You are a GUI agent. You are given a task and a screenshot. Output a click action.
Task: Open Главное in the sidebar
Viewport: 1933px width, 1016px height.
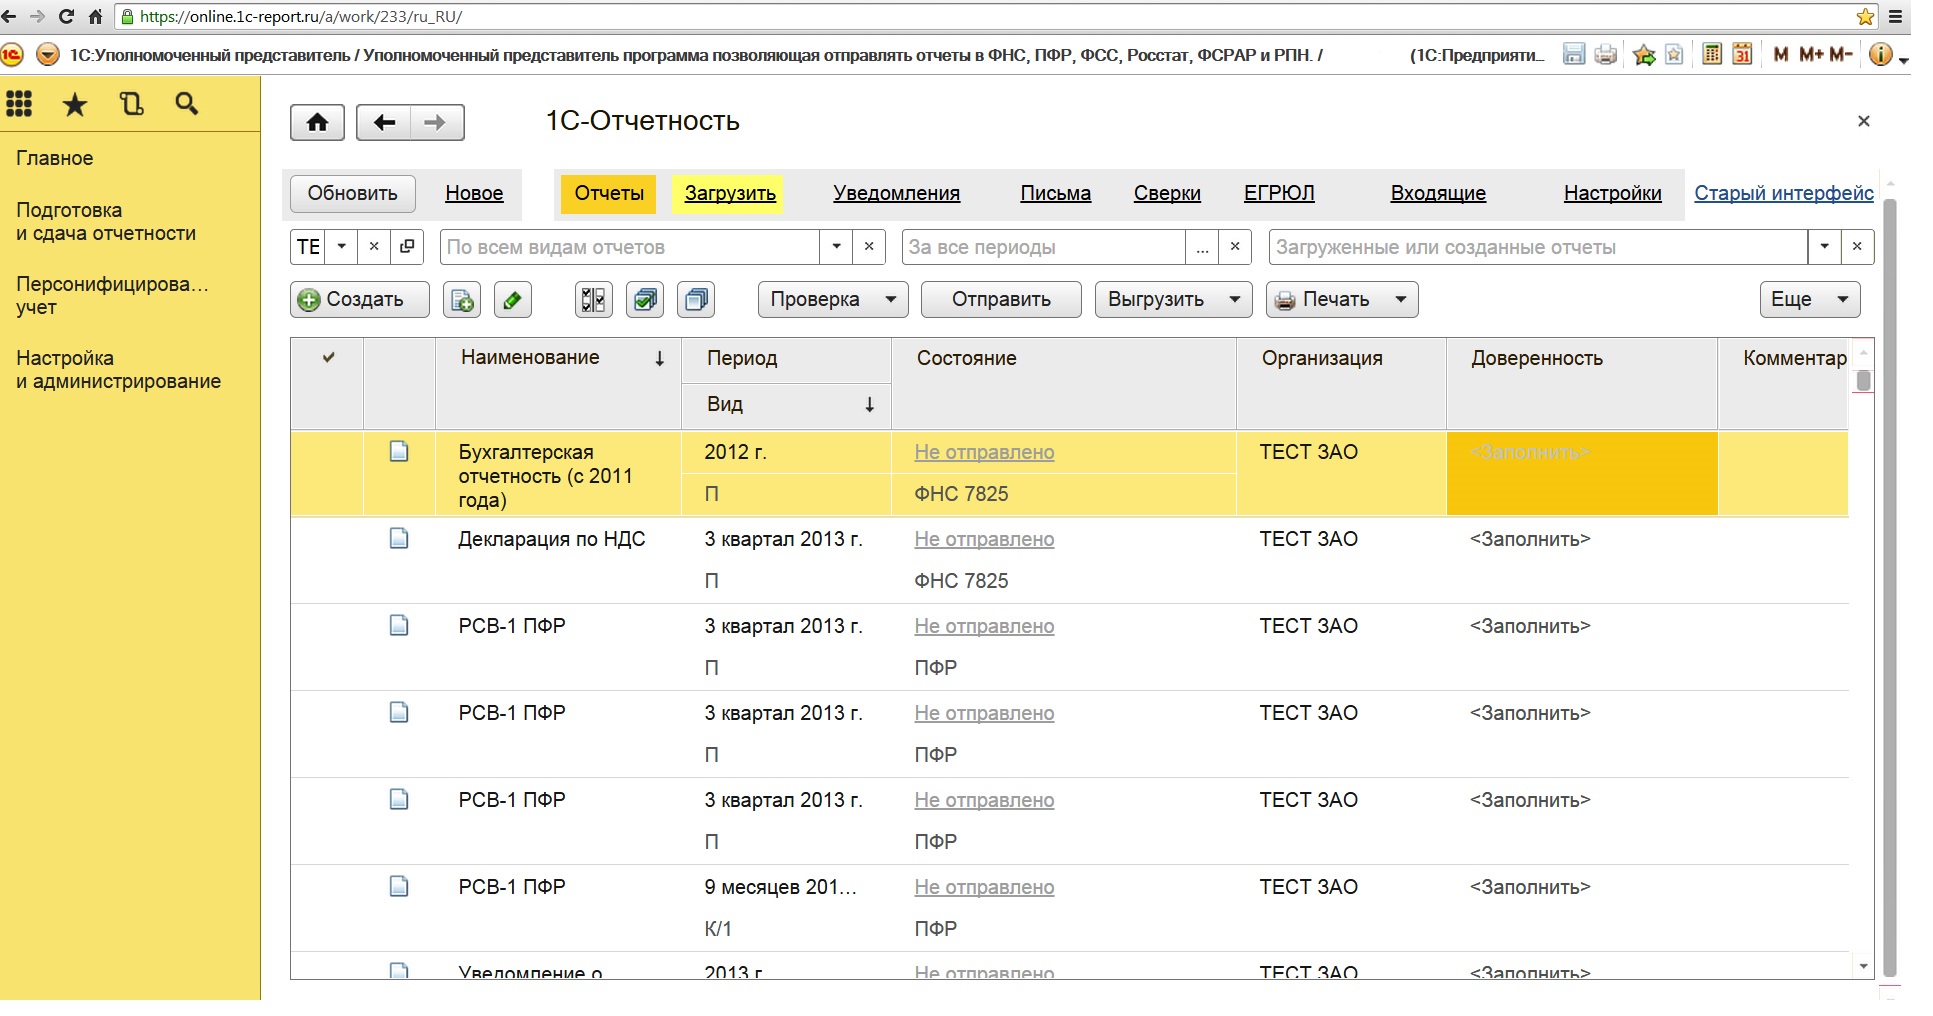tap(55, 158)
